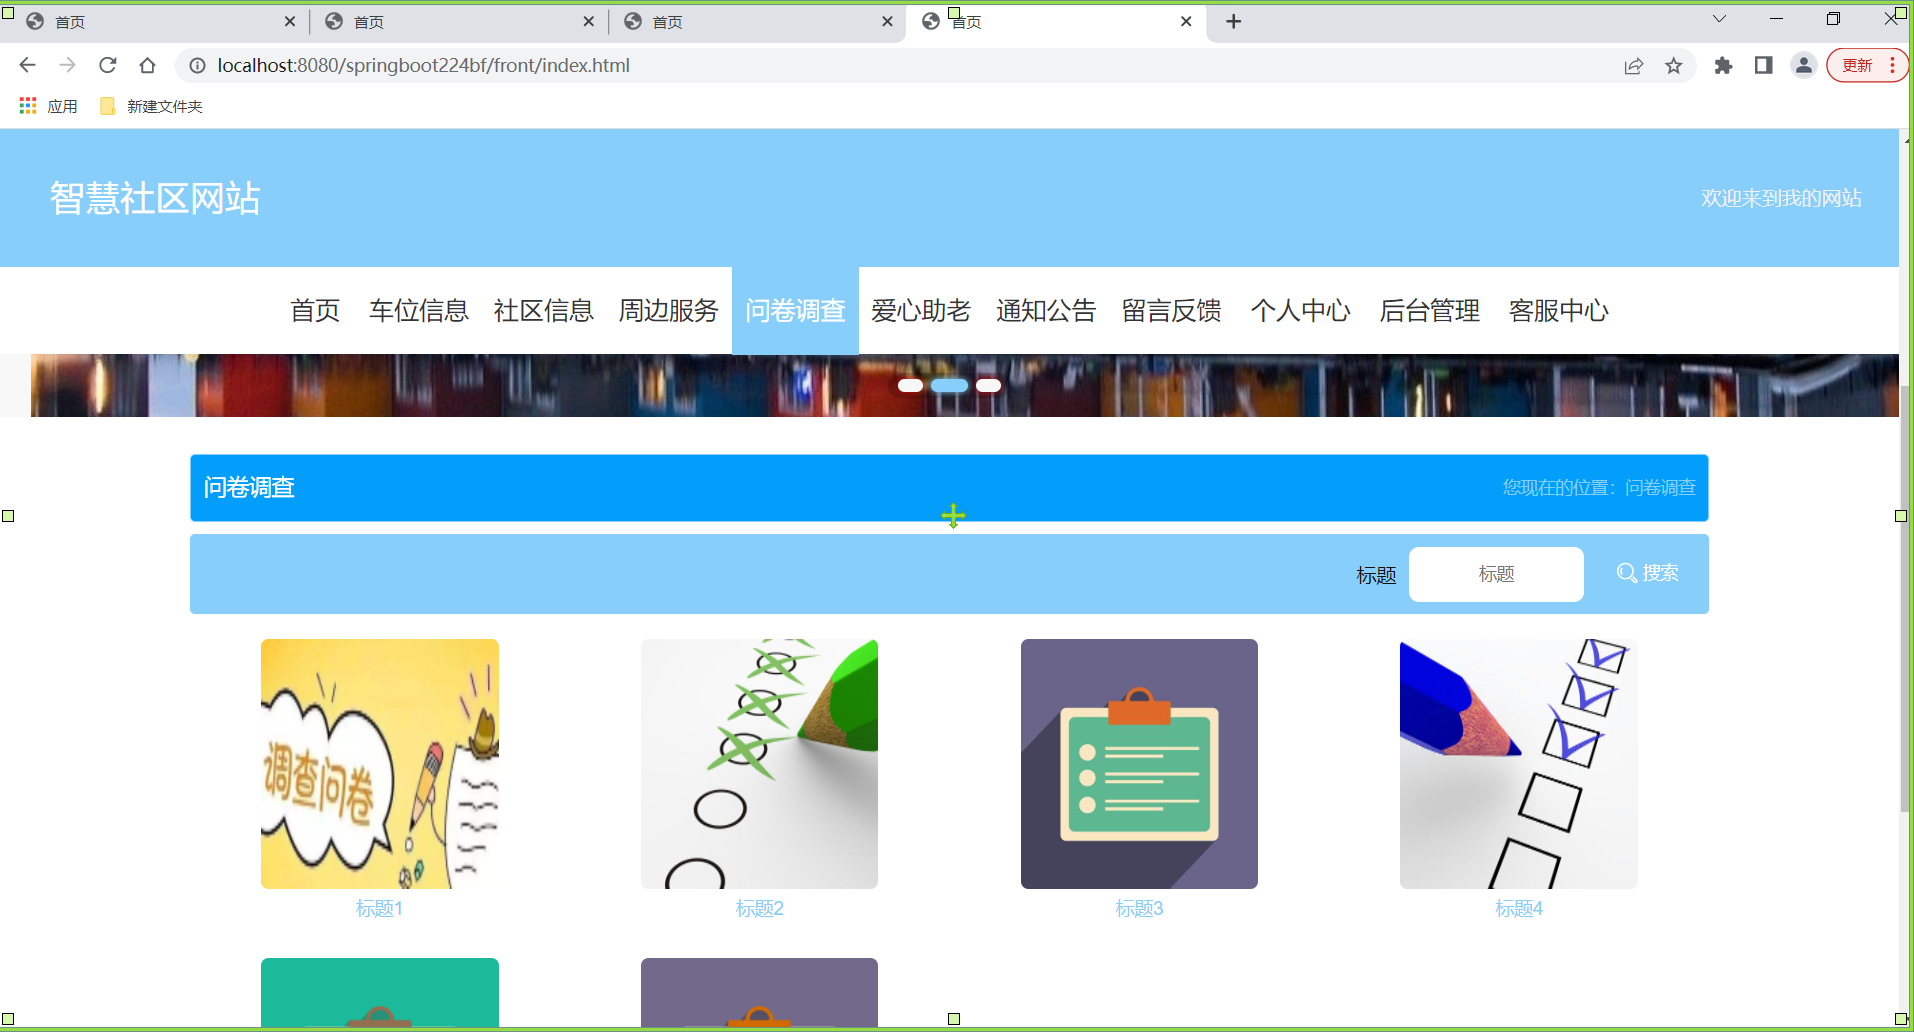Open the tab search chevron
The width and height of the screenshot is (1914, 1032).
point(1719,19)
